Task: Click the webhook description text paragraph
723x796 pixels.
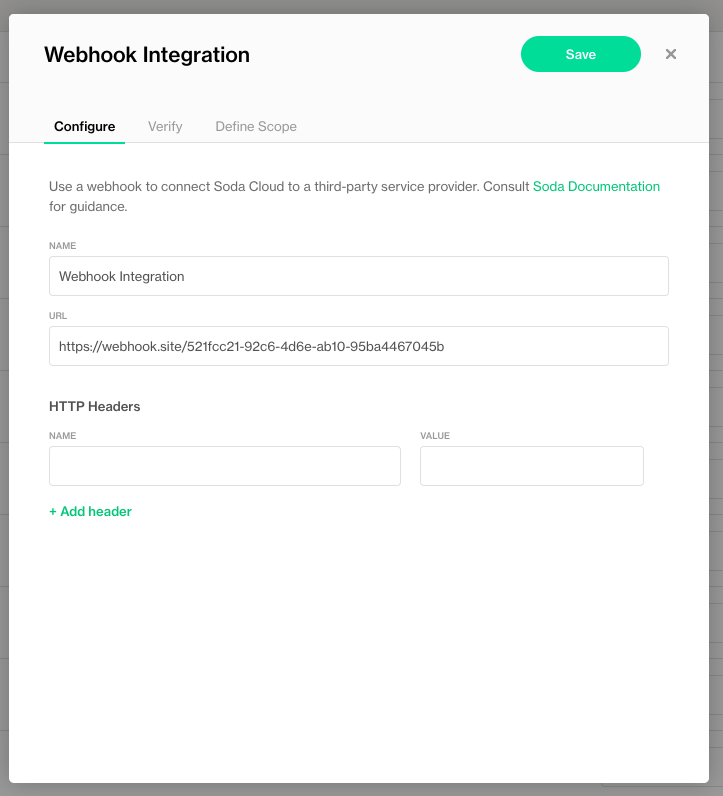Action: pyautogui.click(x=290, y=186)
